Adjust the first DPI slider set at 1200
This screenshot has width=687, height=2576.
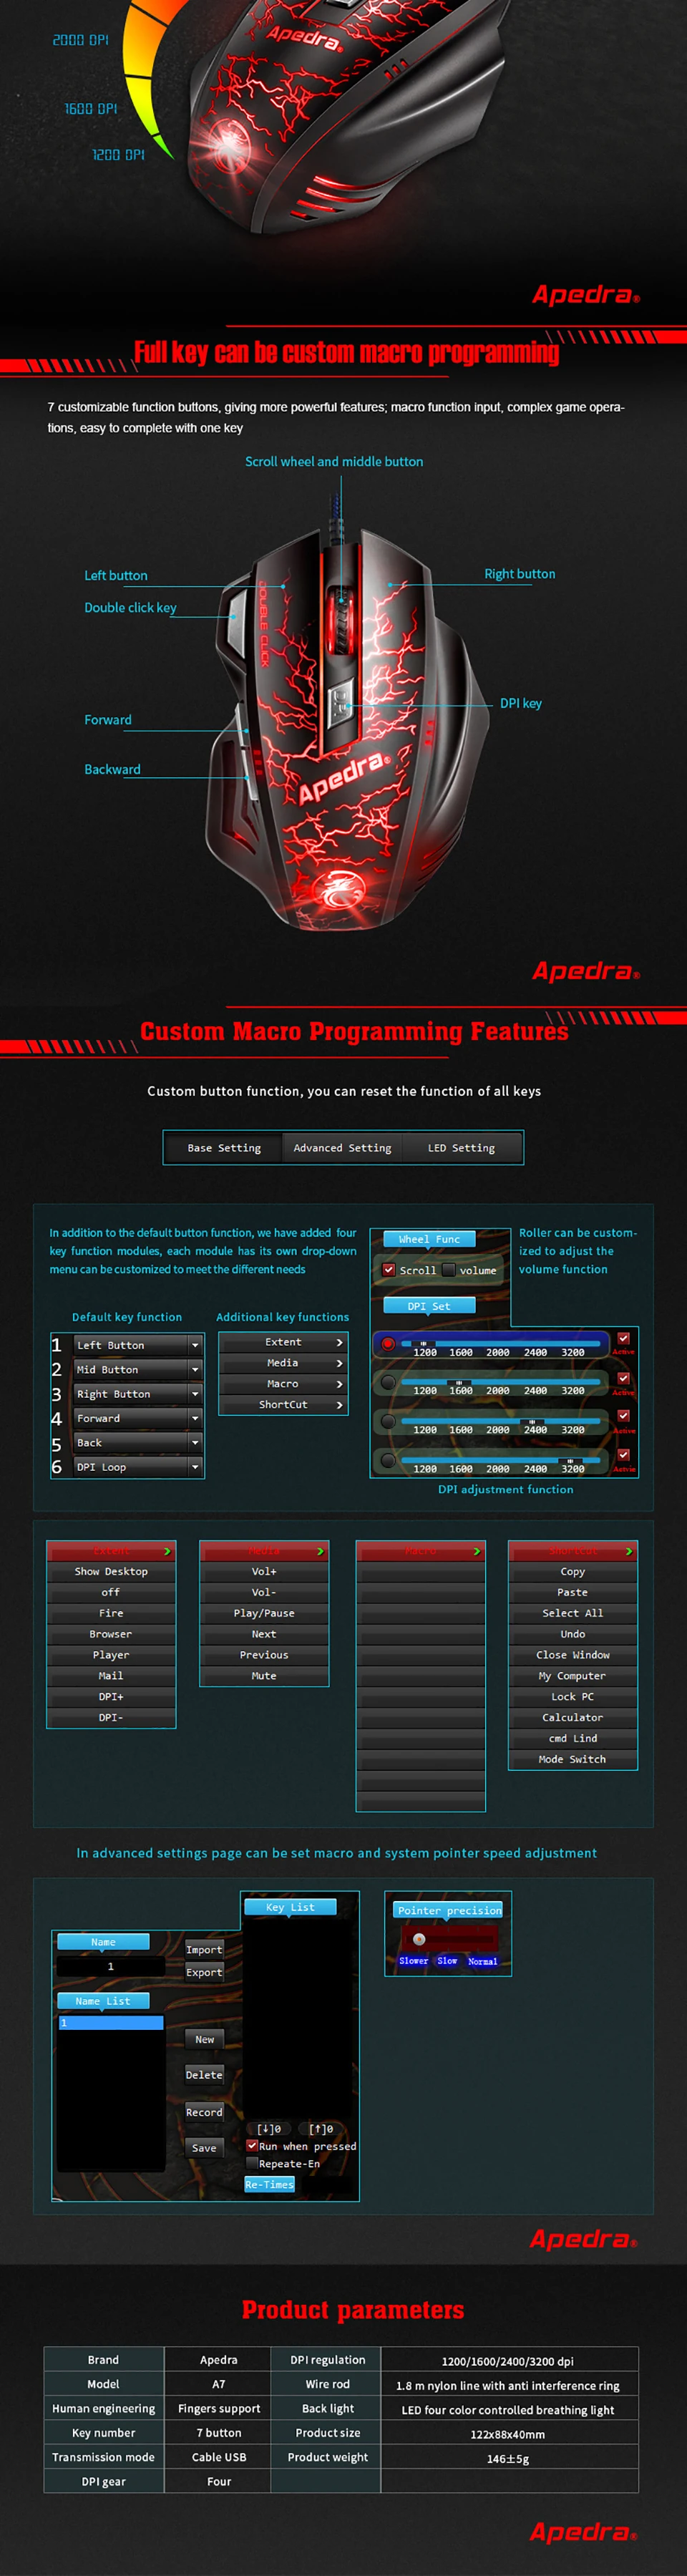click(x=423, y=1343)
